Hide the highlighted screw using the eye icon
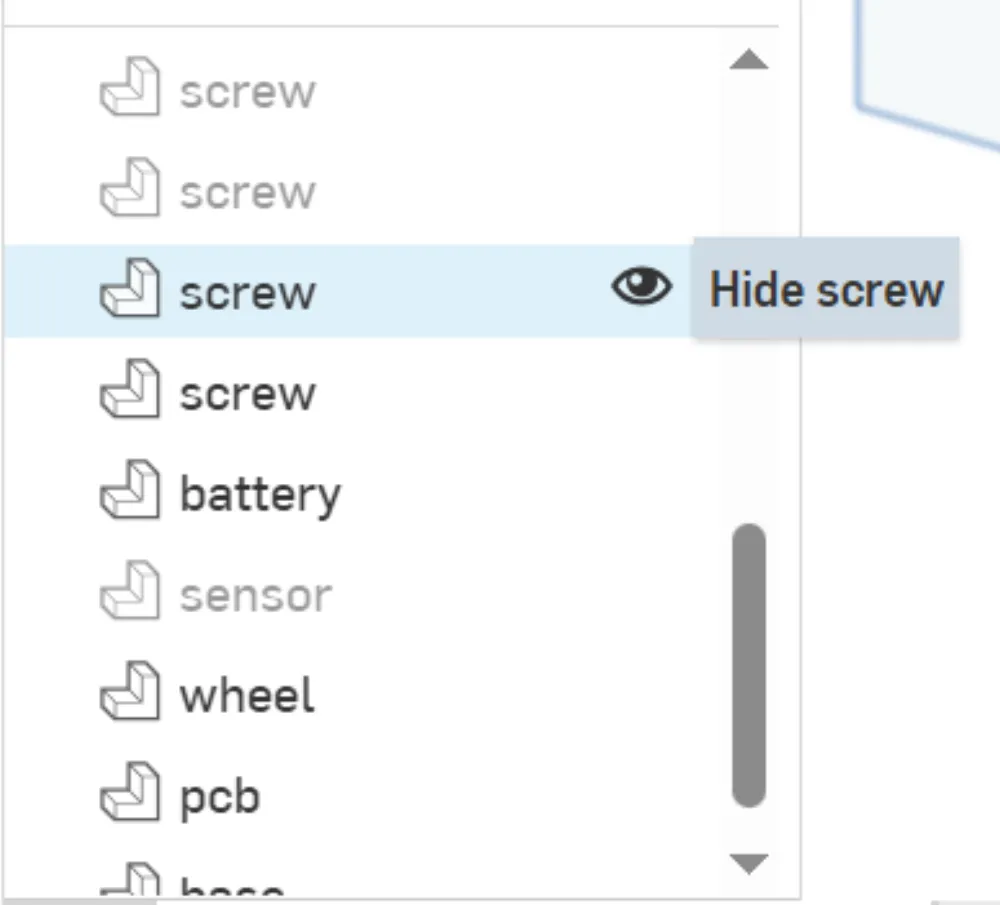 click(x=641, y=289)
